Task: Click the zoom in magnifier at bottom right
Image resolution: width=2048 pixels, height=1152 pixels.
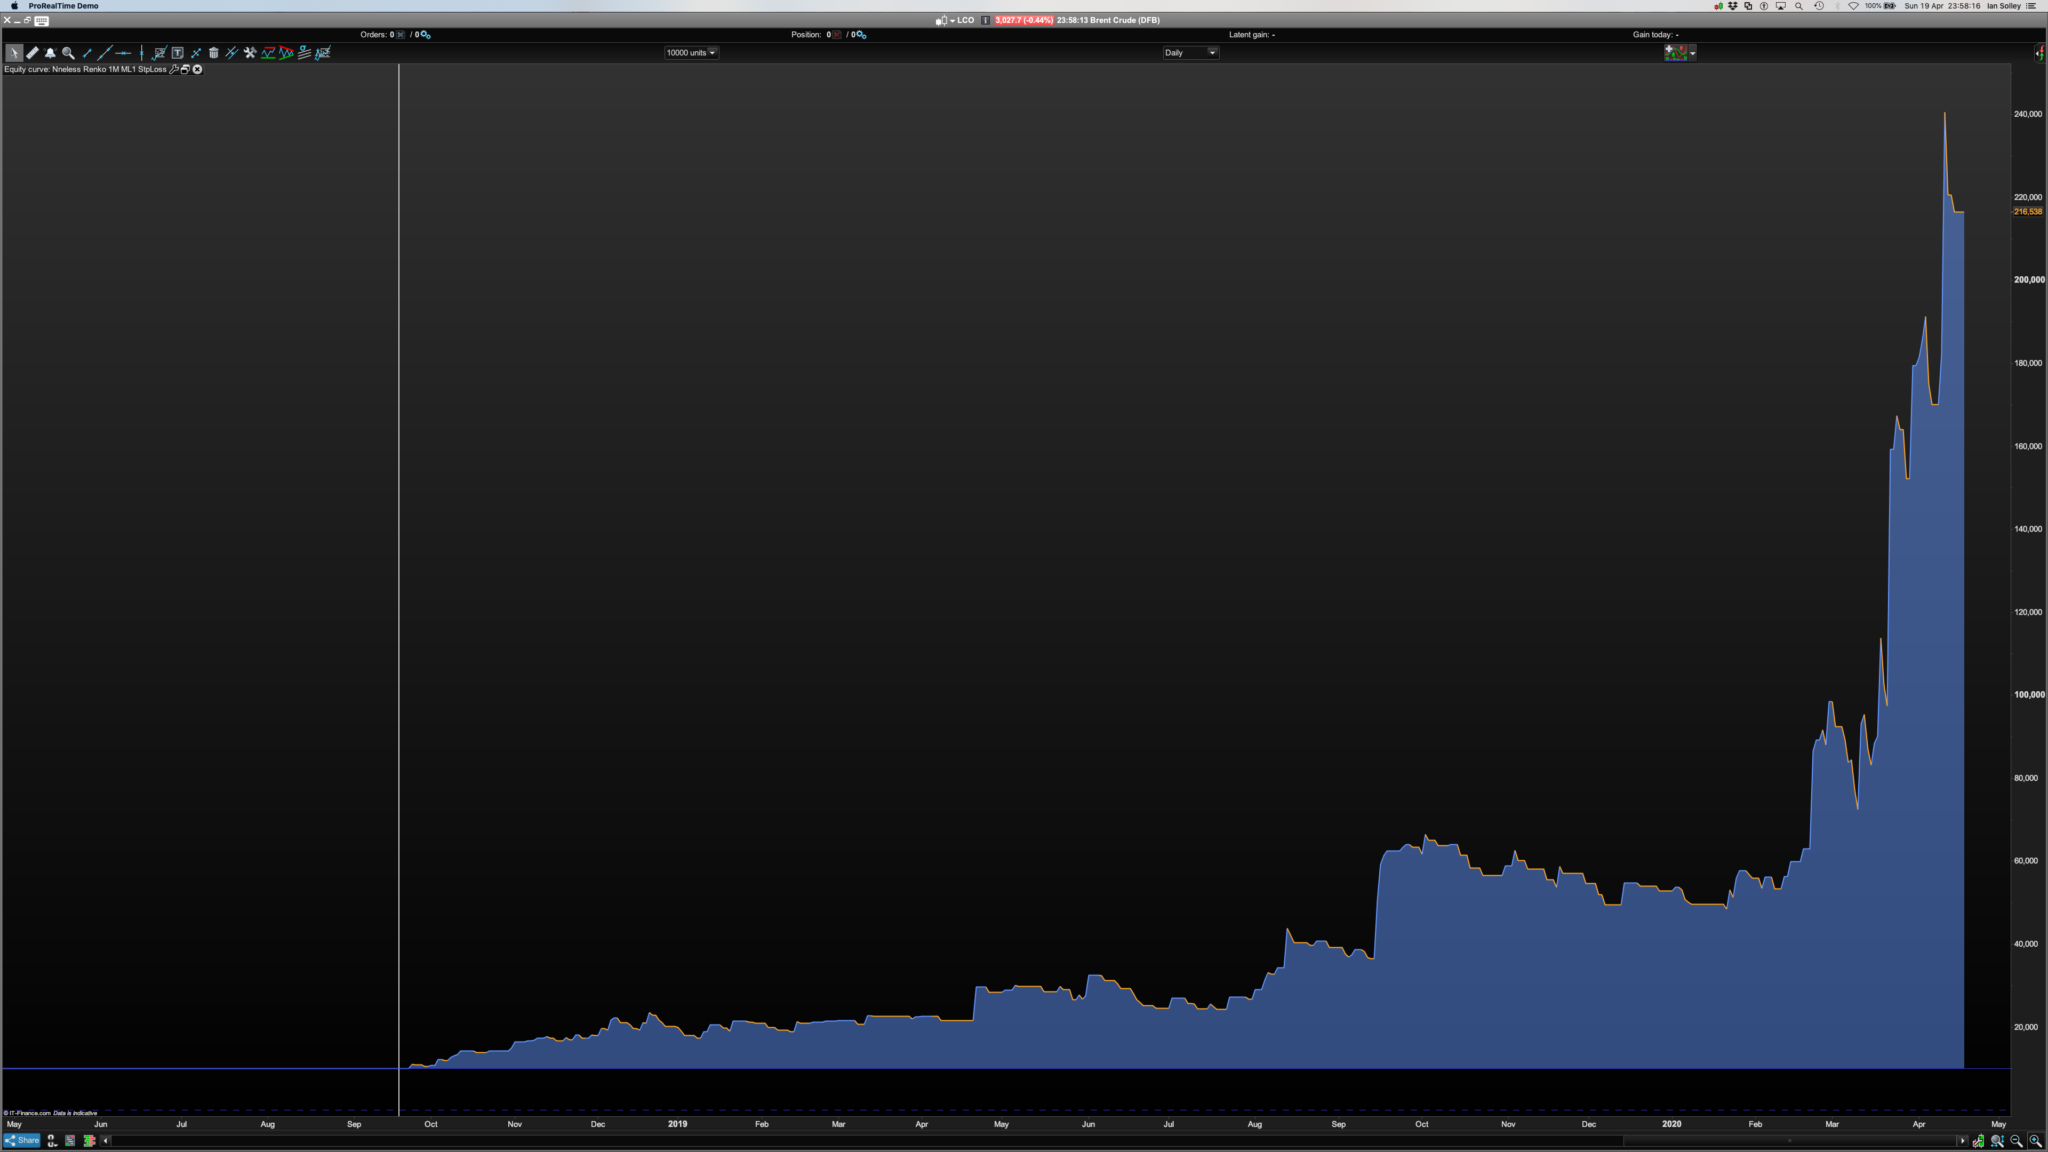Action: tap(2035, 1141)
